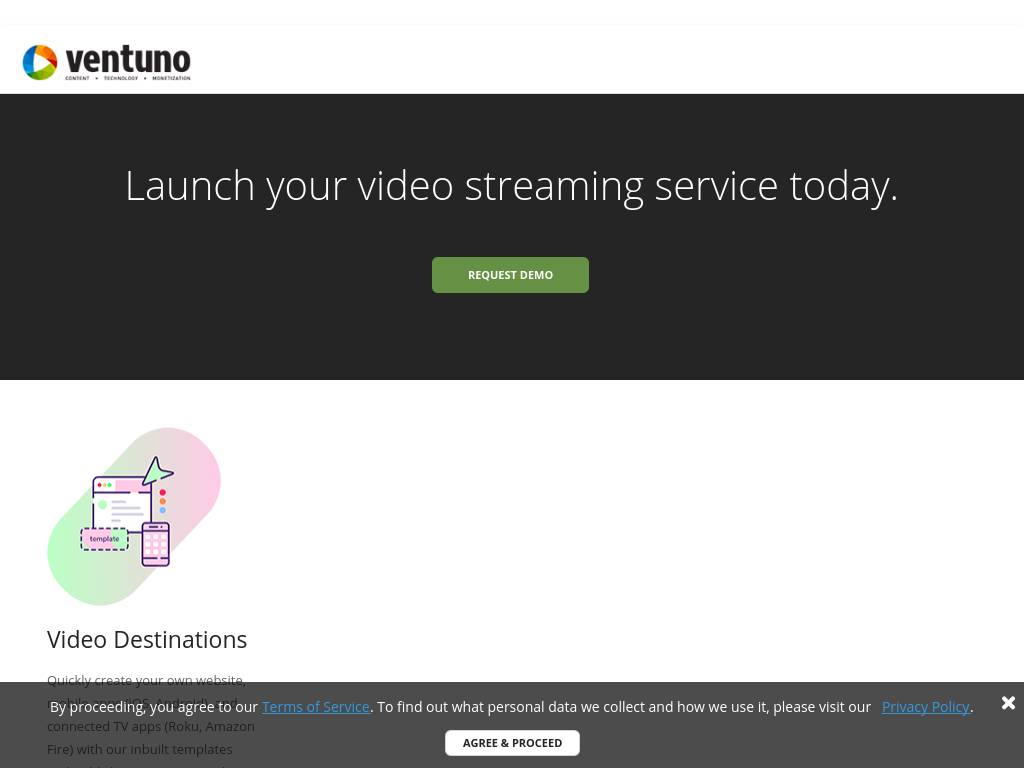
Task: Click the green cursor arrow in illustration
Action: (156, 471)
